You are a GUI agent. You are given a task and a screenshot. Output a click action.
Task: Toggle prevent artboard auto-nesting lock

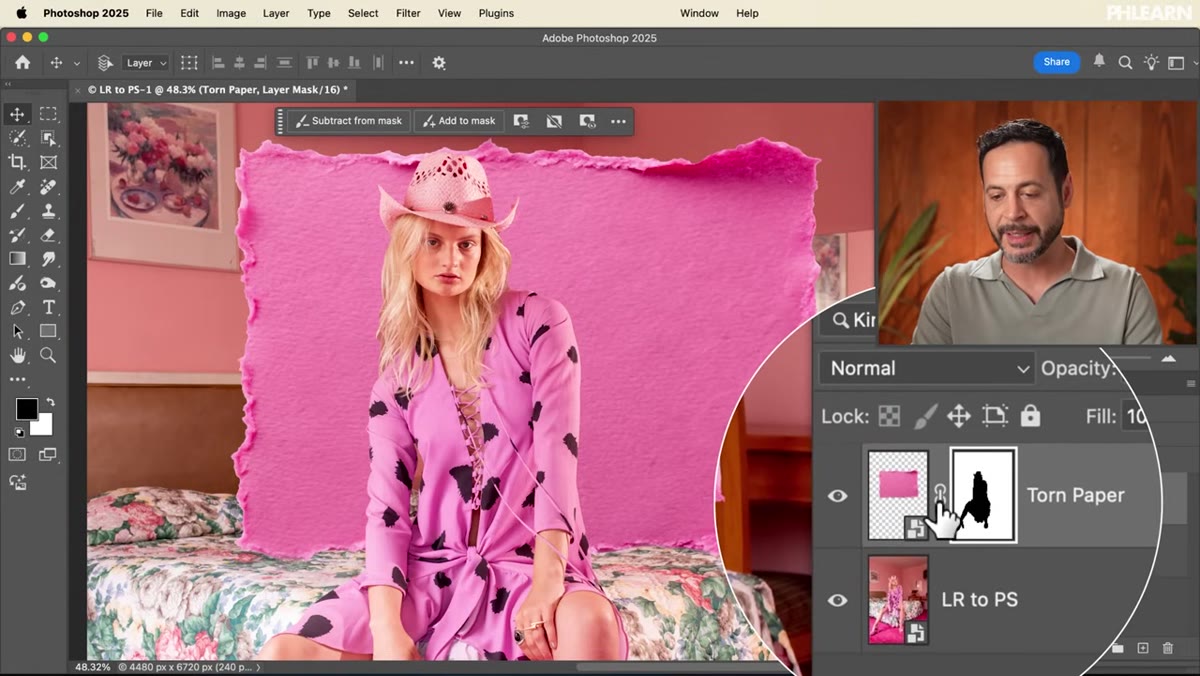tap(995, 416)
